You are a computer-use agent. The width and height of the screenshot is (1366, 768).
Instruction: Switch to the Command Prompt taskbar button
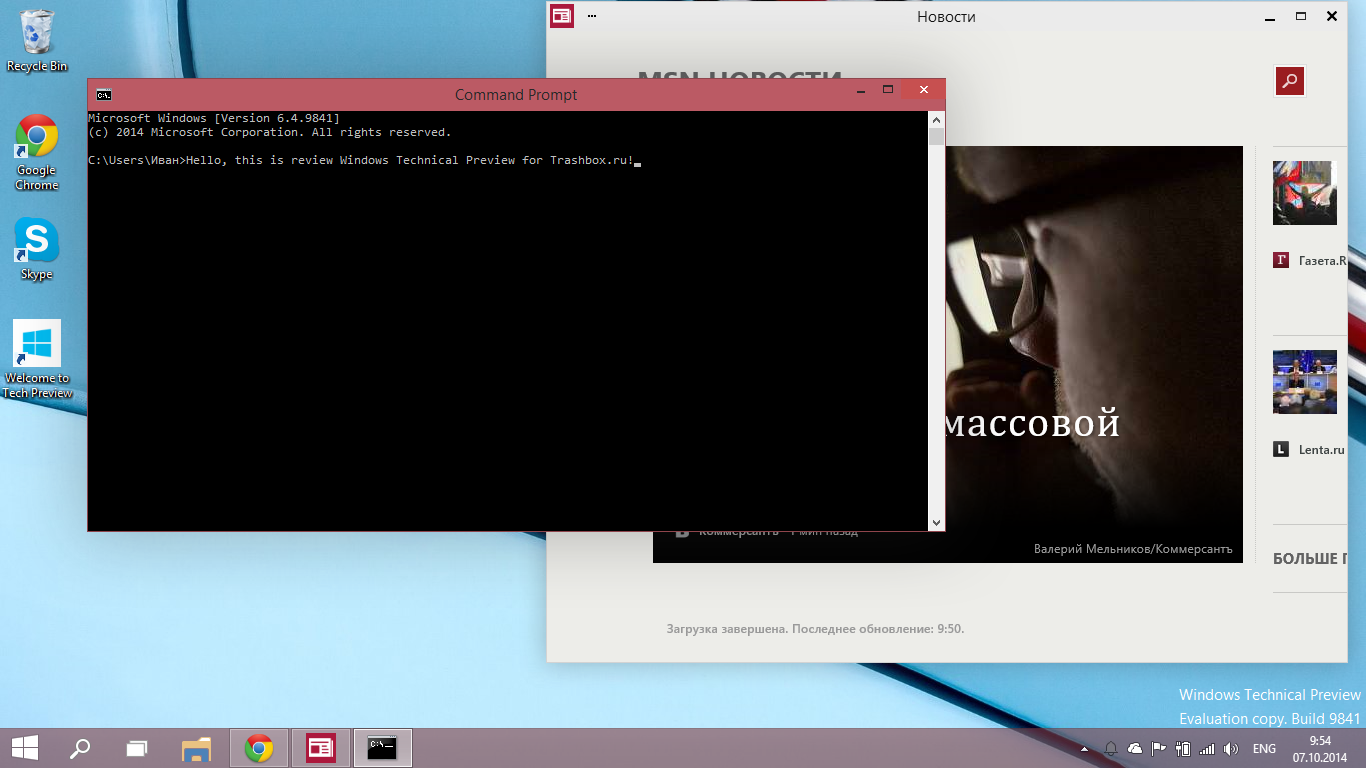click(x=382, y=748)
